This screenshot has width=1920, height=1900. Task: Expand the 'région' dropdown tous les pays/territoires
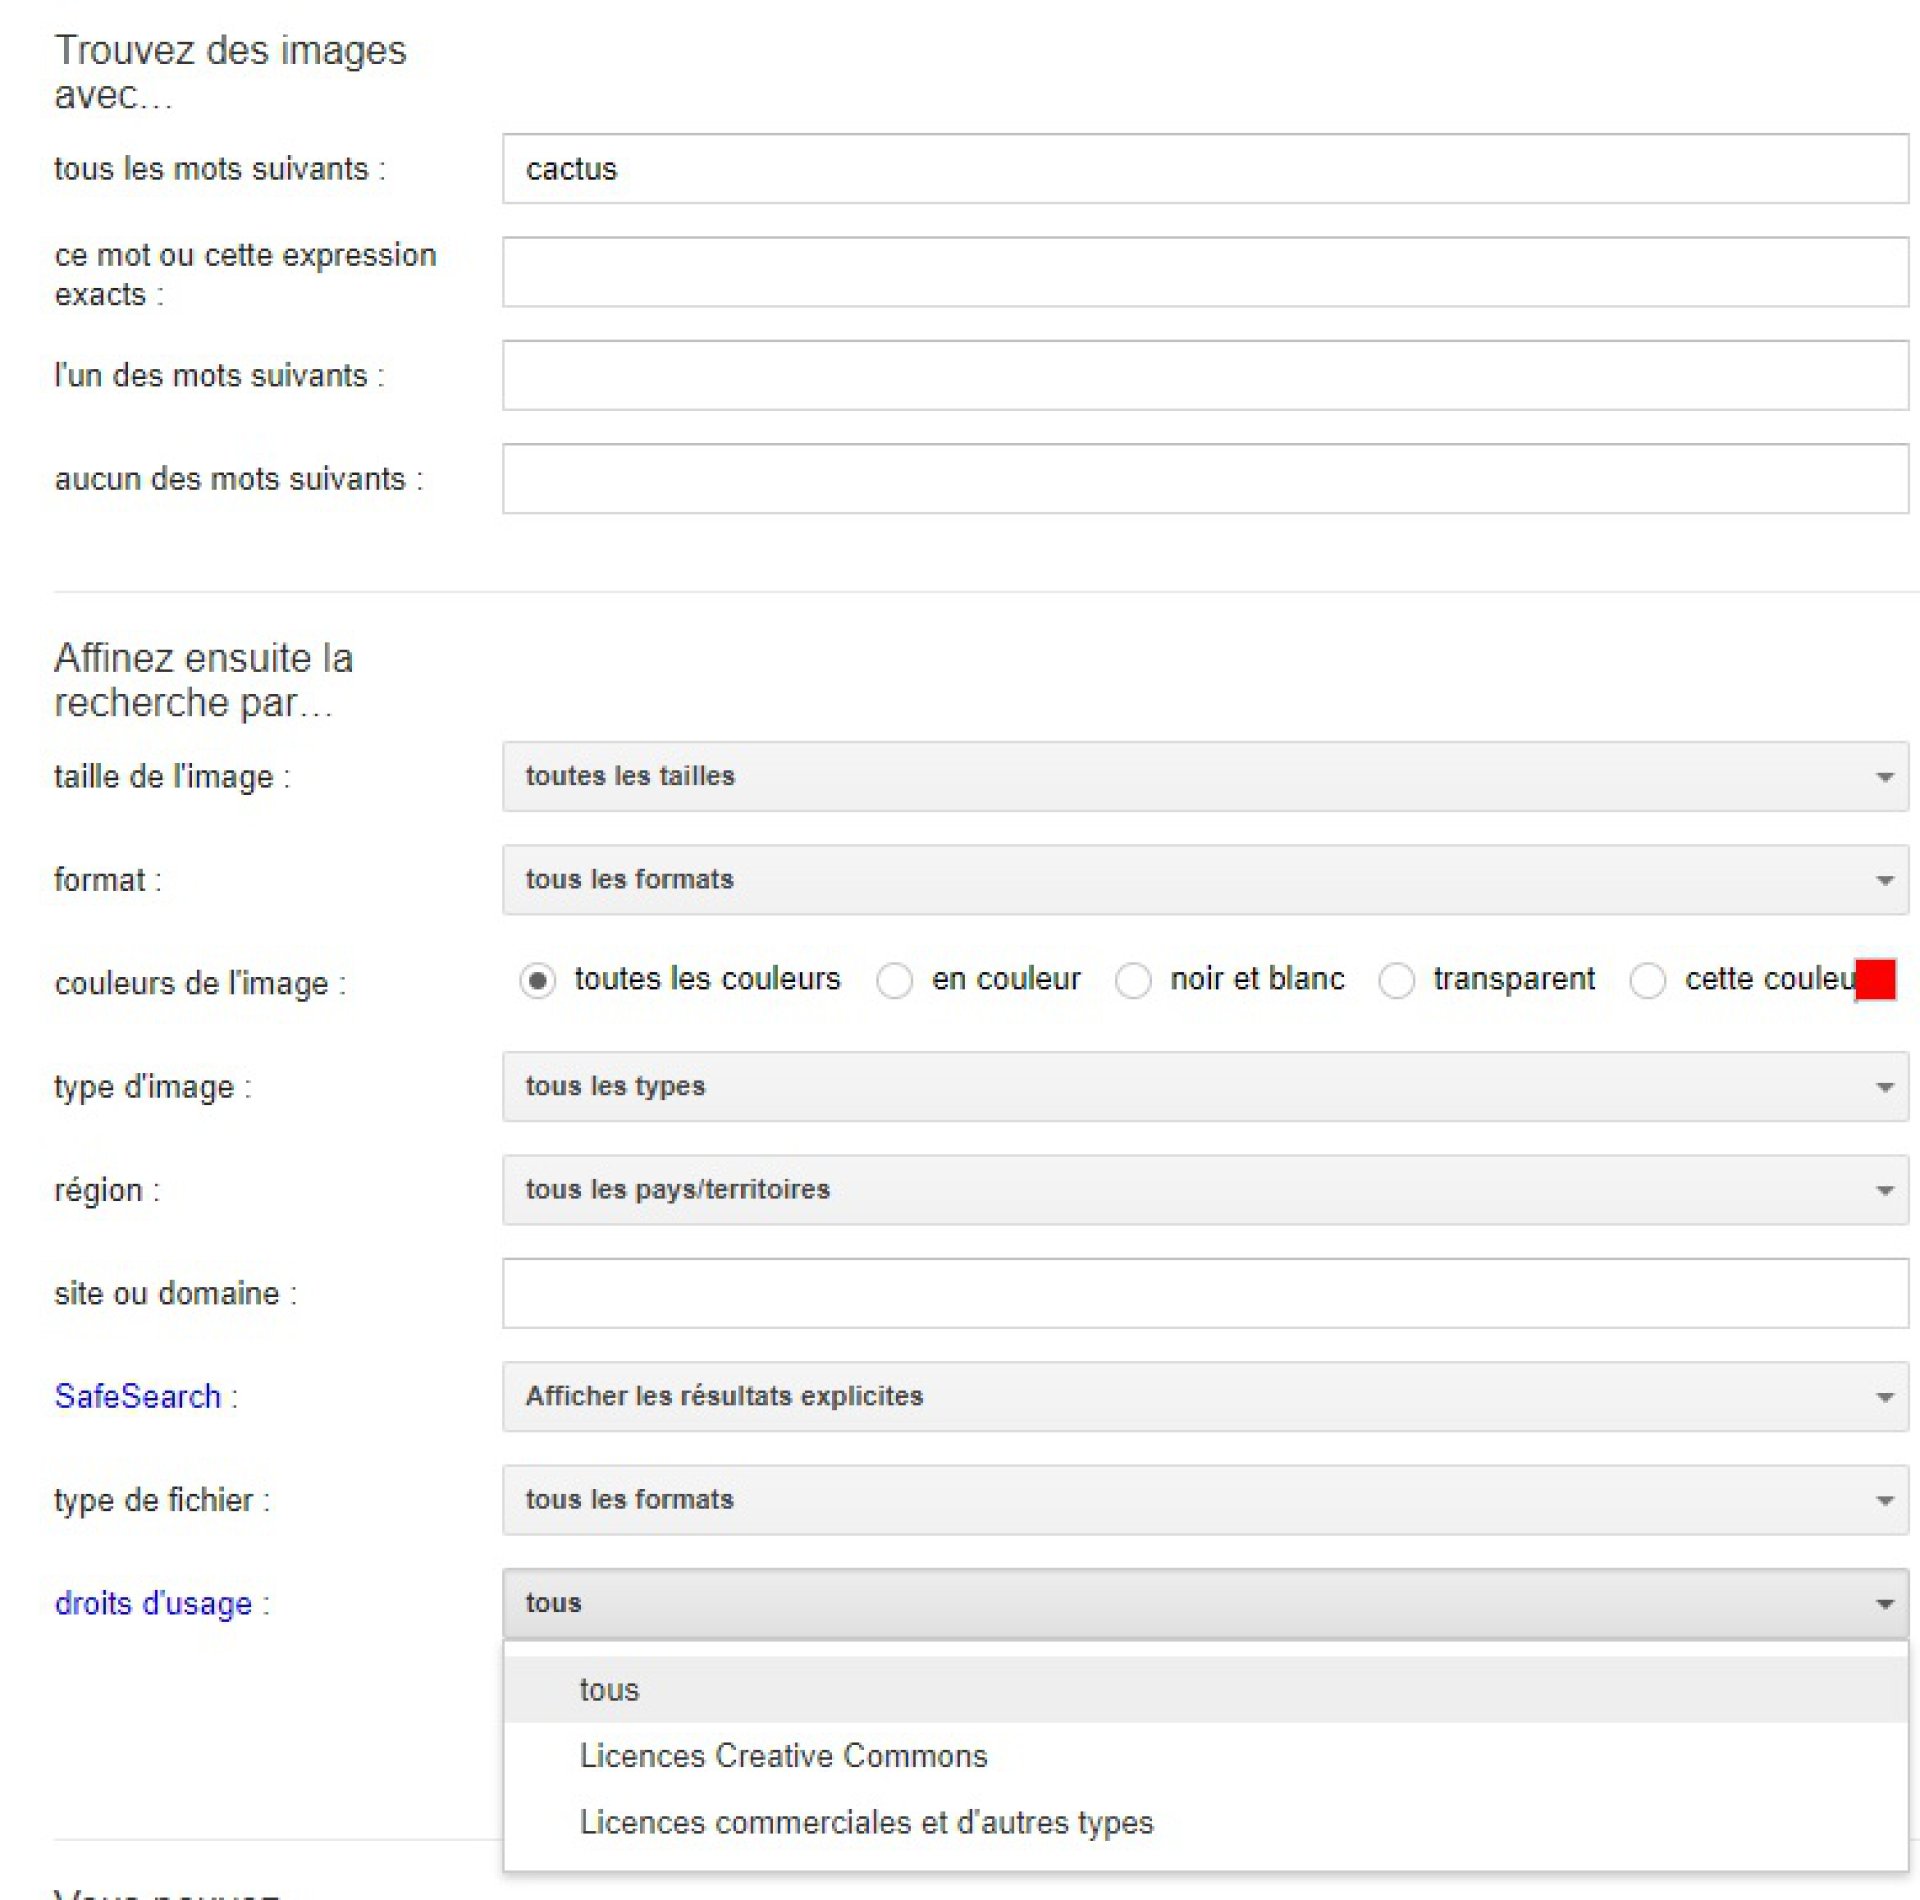pos(1205,1190)
